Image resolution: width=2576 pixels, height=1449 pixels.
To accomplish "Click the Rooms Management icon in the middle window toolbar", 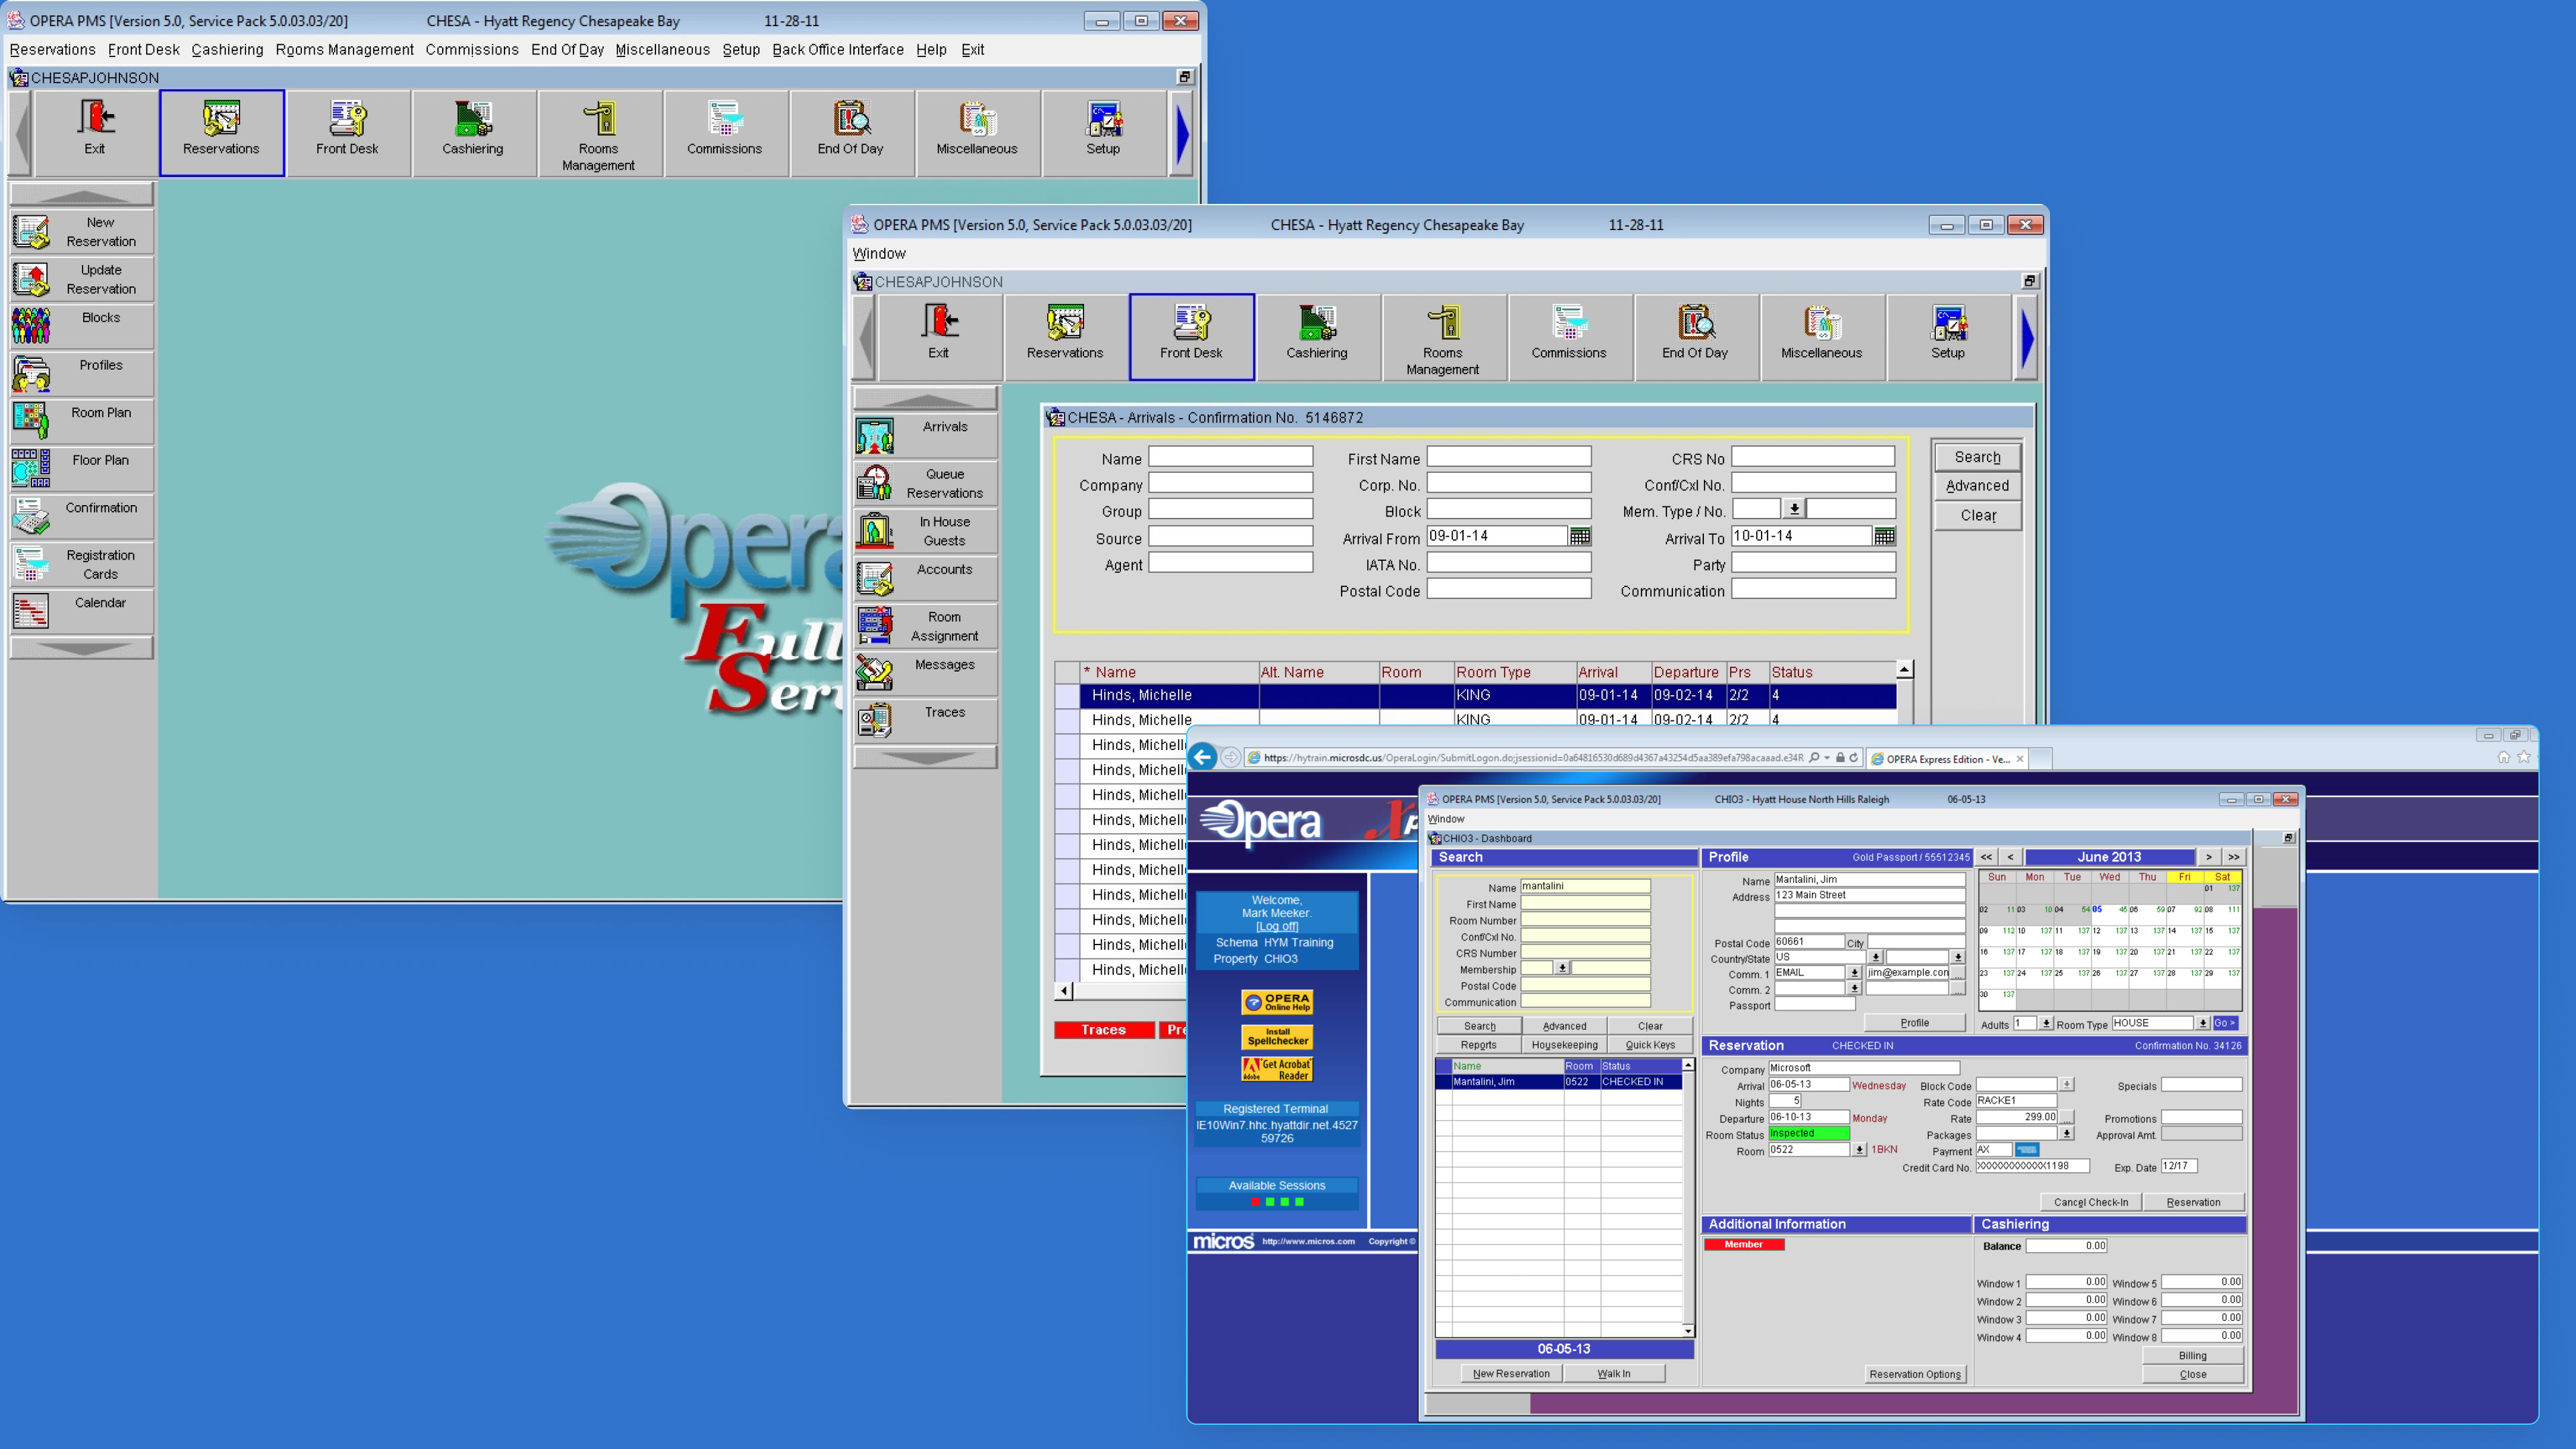I will pyautogui.click(x=1443, y=337).
